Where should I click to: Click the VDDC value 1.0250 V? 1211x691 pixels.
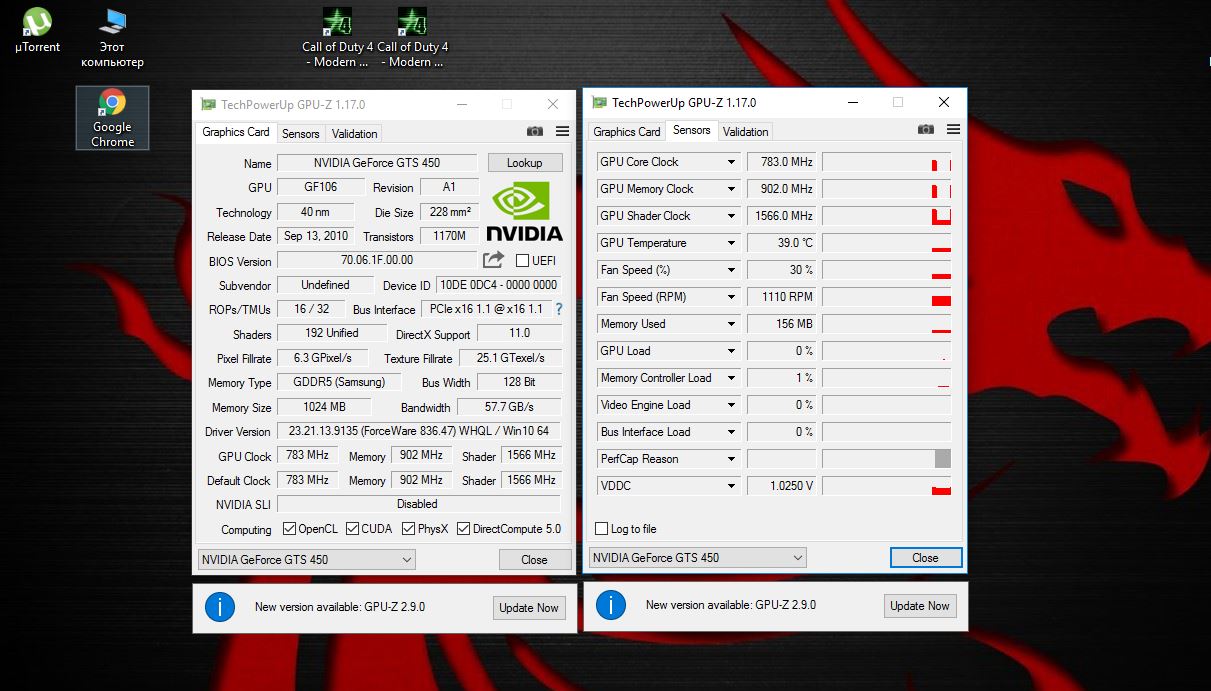[x=782, y=486]
